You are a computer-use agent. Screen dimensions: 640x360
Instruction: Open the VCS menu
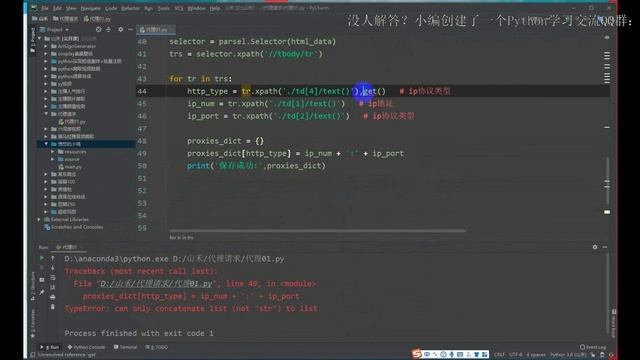(x=179, y=8)
